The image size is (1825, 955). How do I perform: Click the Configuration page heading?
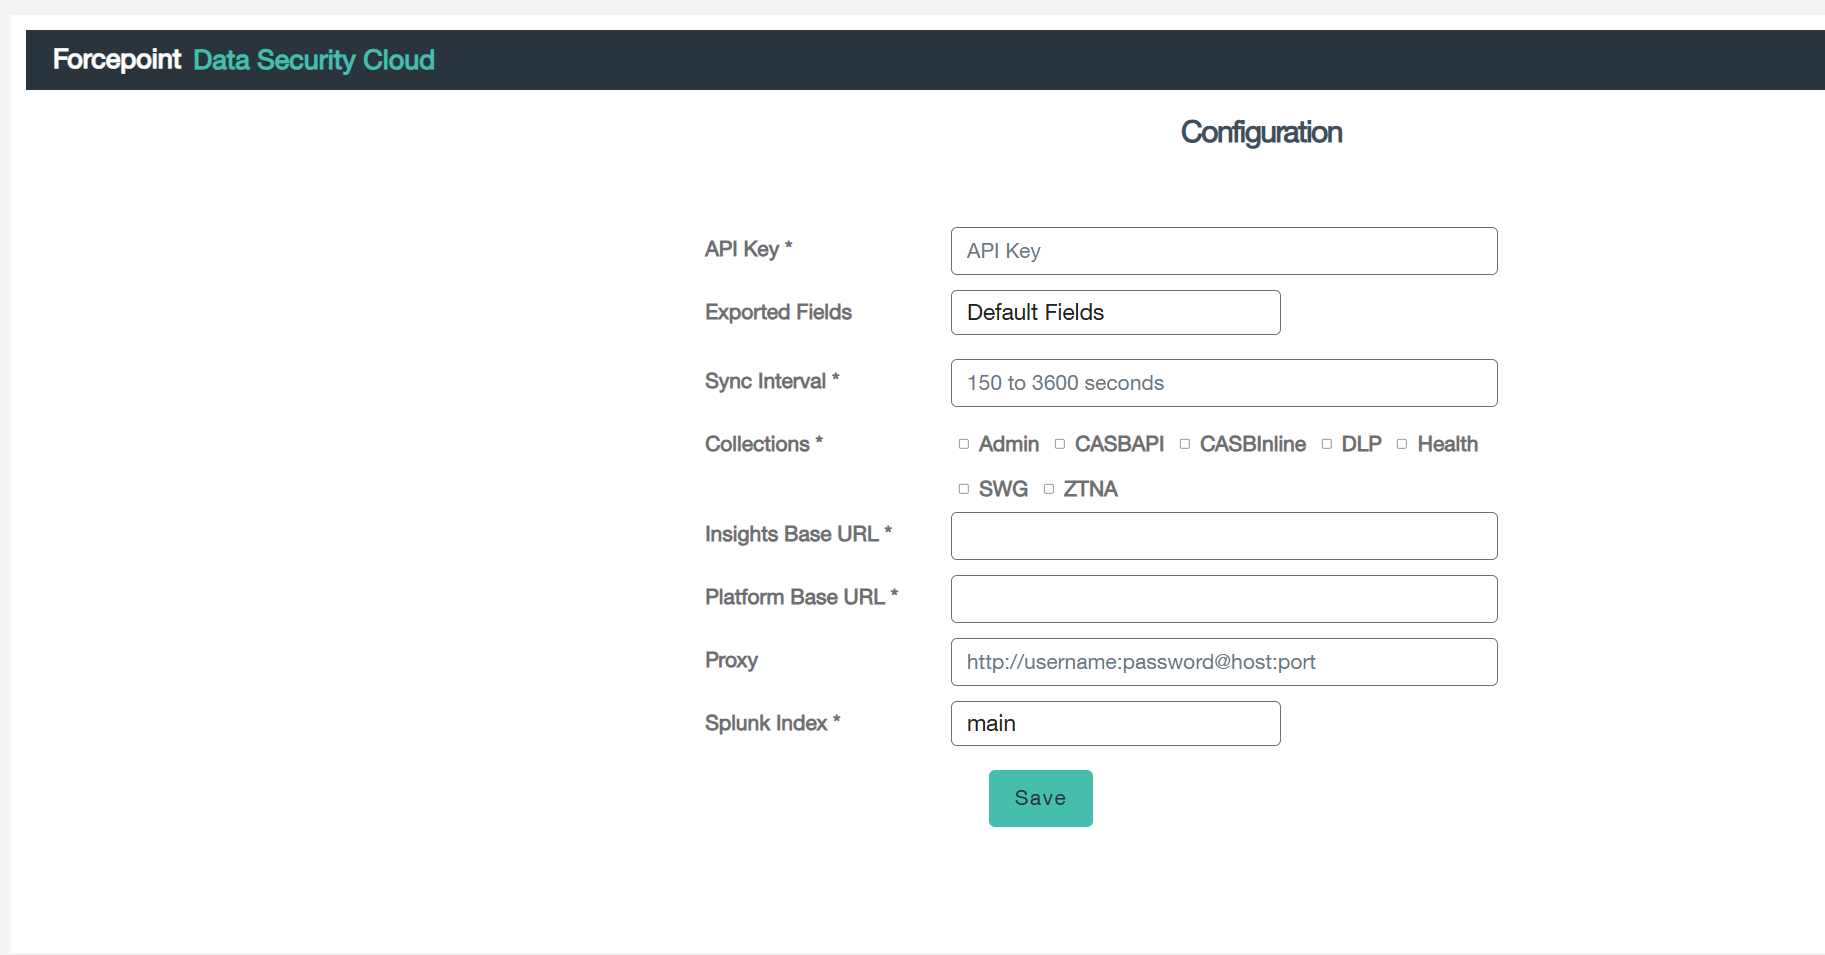coord(1261,132)
